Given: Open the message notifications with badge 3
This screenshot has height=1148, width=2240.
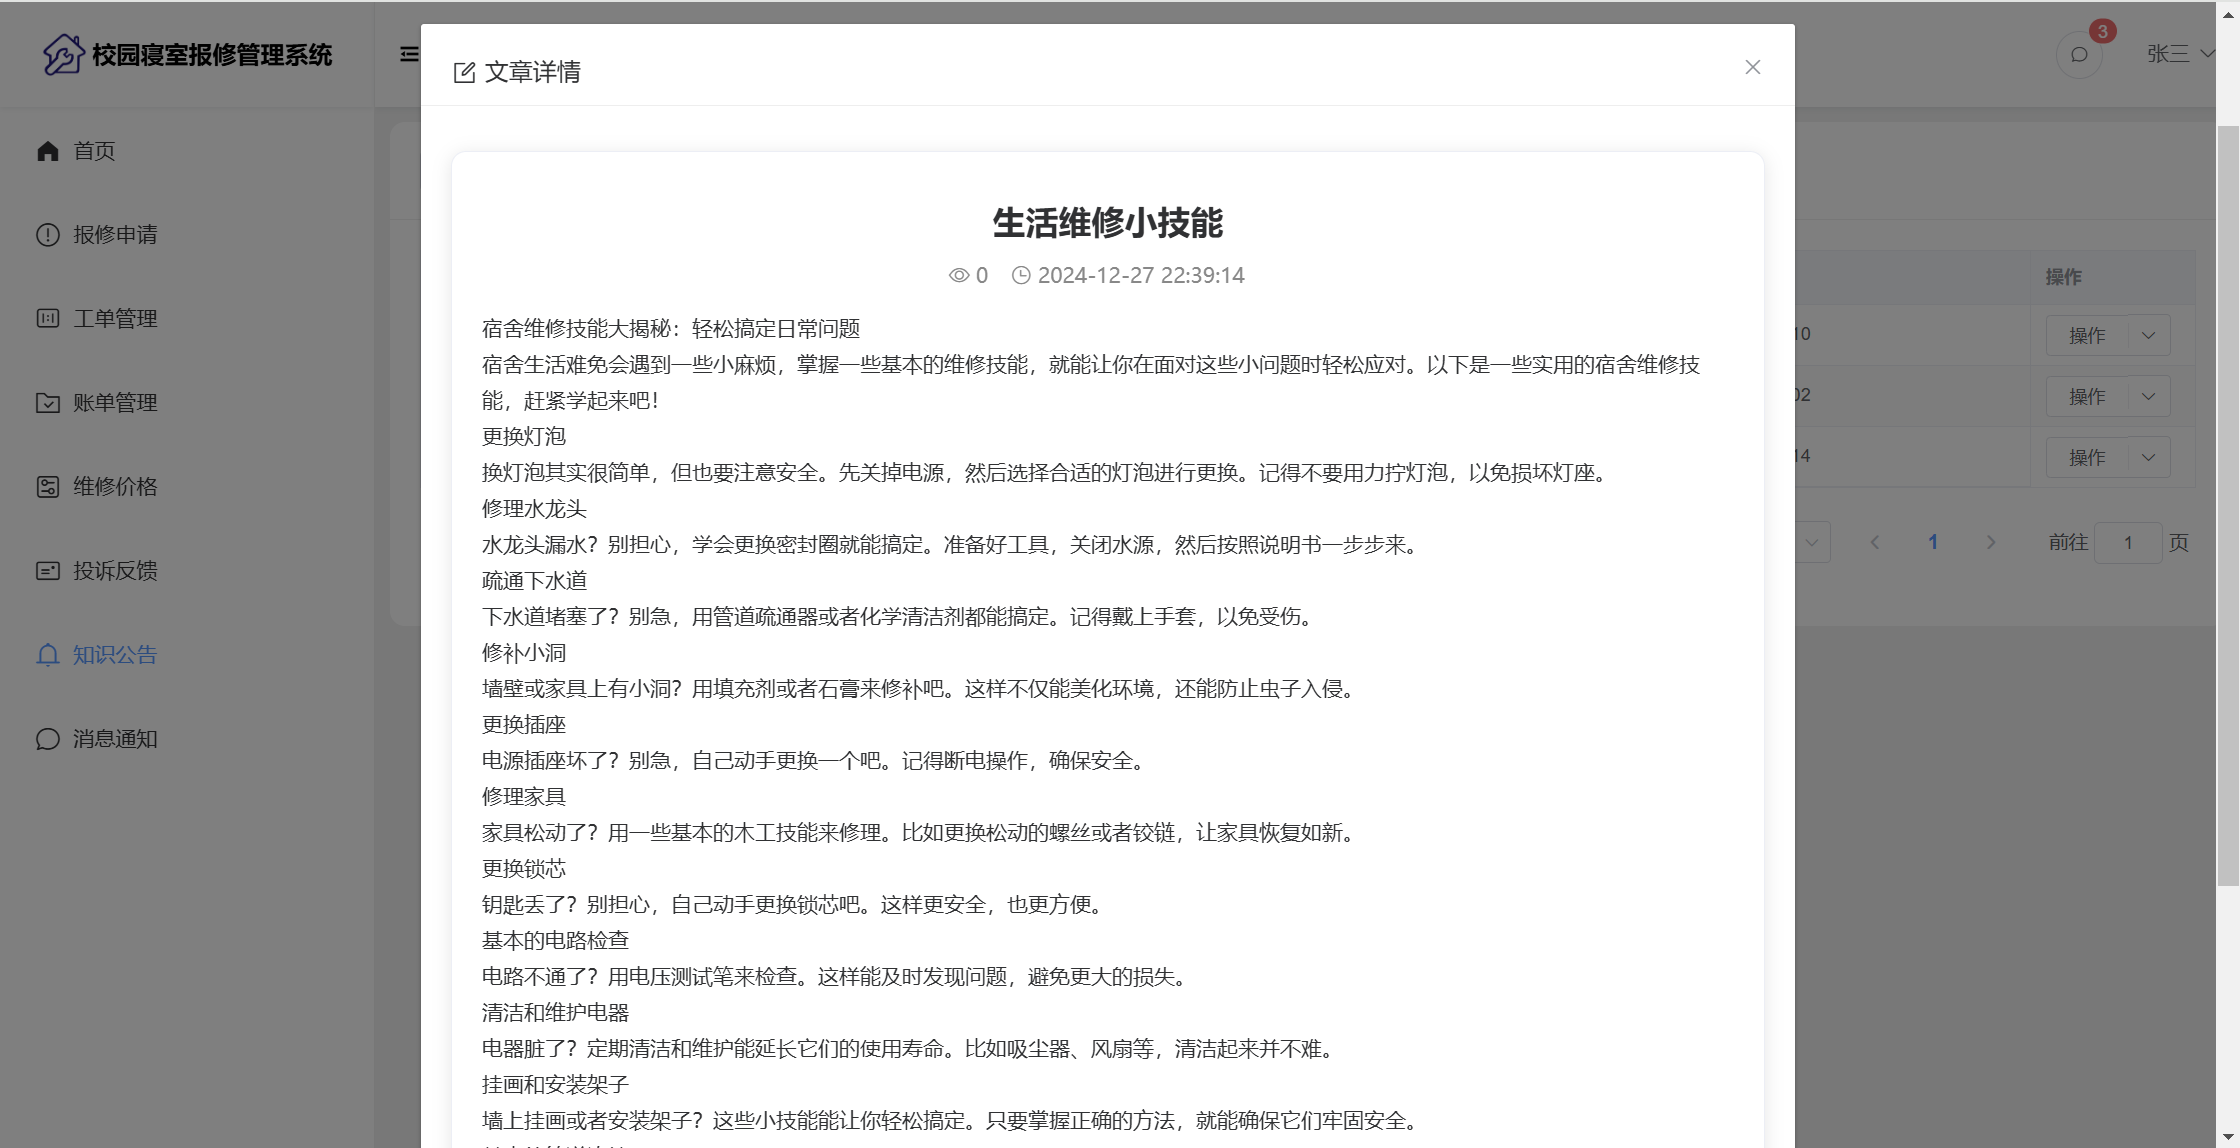Looking at the screenshot, I should click(2079, 54).
